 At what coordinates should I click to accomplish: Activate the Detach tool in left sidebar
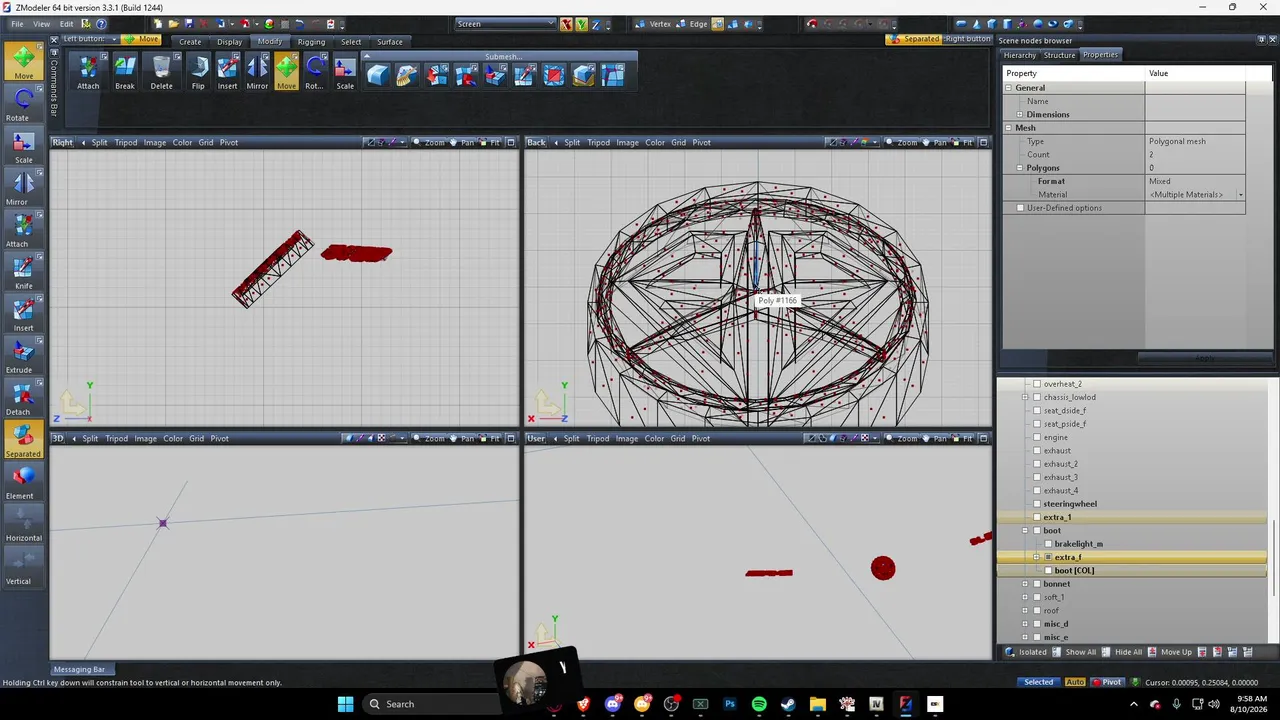tap(23, 398)
